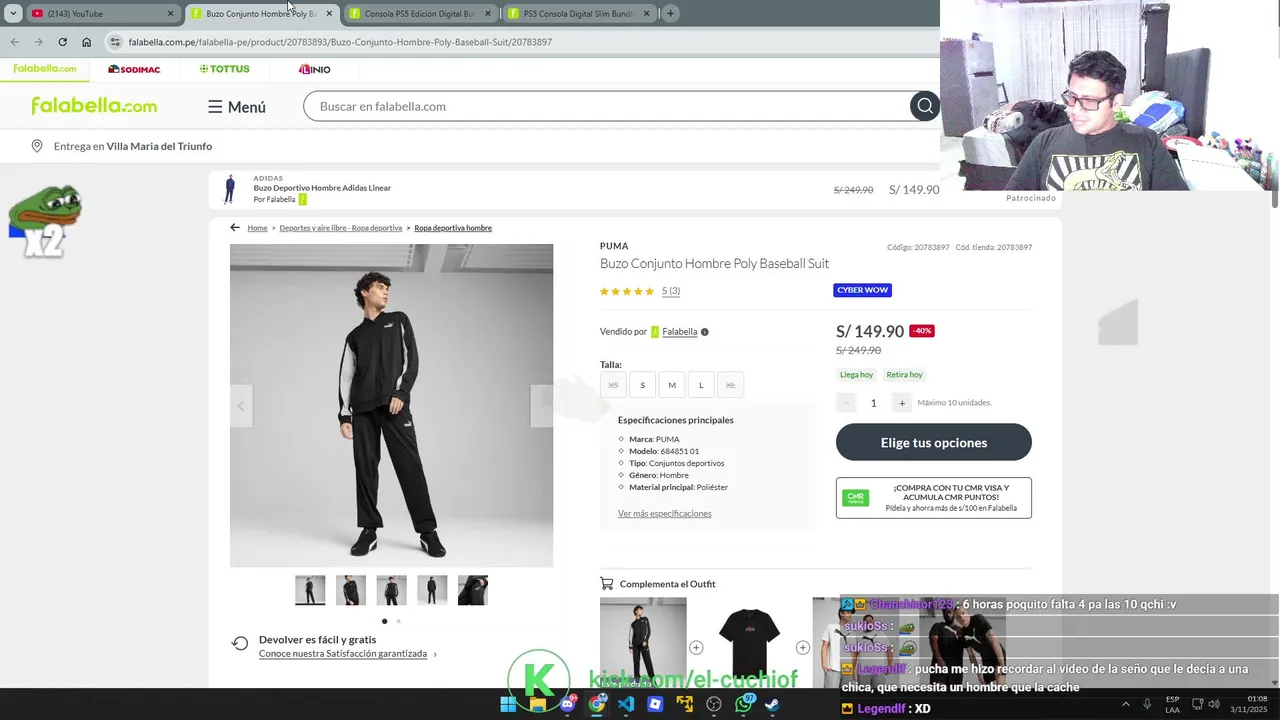Viewport: 1280px width, 720px height.
Task: Show next product image arrow
Action: pos(542,406)
